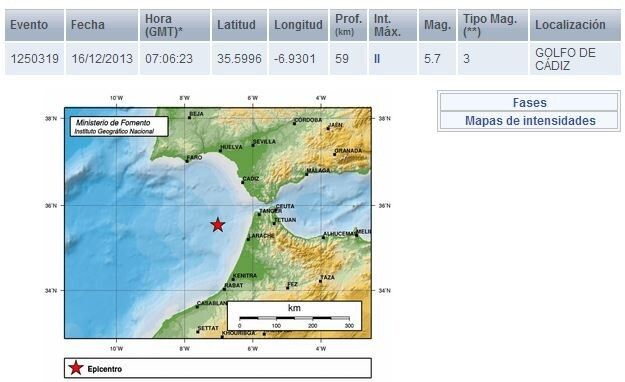Click the SEVILLA city label on map
This screenshot has width=625, height=382.
[x=265, y=142]
